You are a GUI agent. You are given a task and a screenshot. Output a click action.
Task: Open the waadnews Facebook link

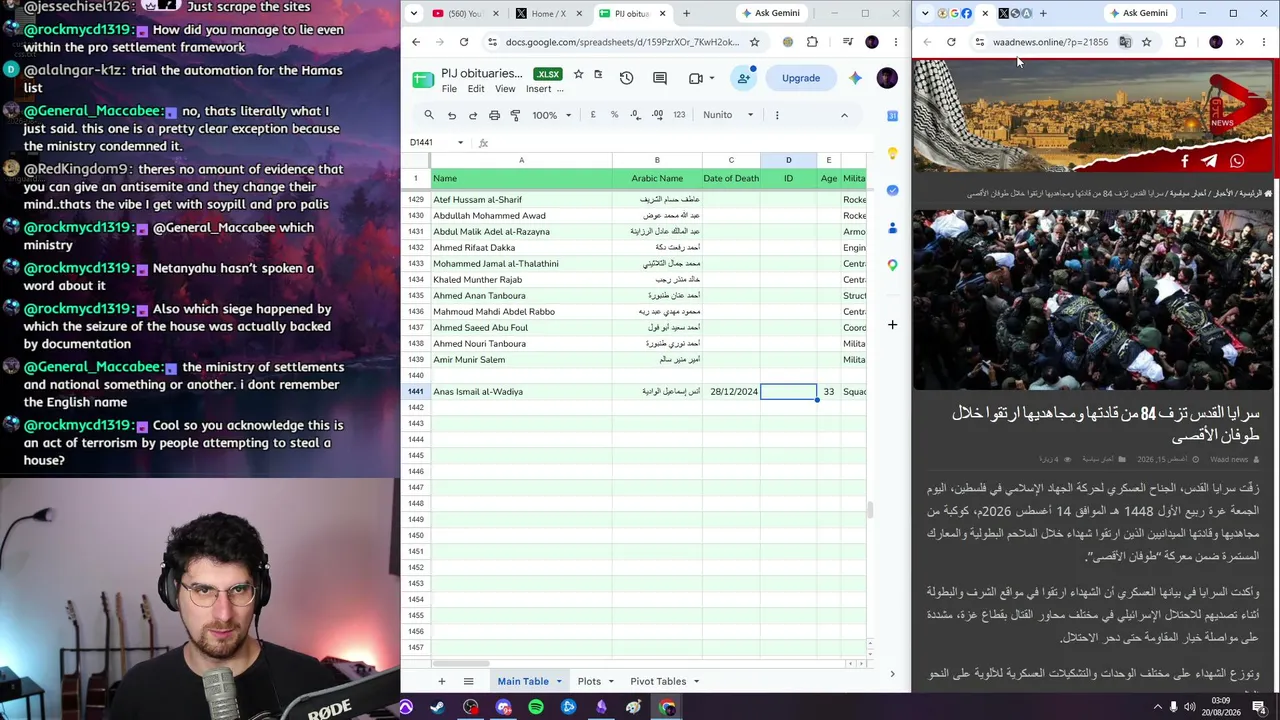click(x=1185, y=161)
